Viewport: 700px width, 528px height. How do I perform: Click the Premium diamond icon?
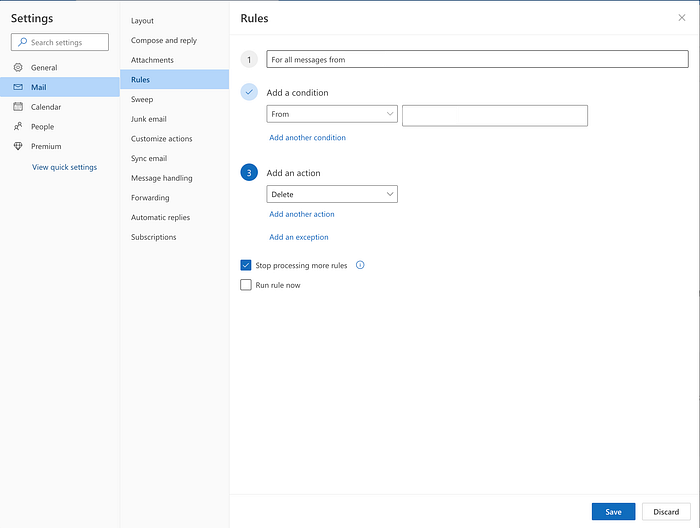click(x=18, y=146)
